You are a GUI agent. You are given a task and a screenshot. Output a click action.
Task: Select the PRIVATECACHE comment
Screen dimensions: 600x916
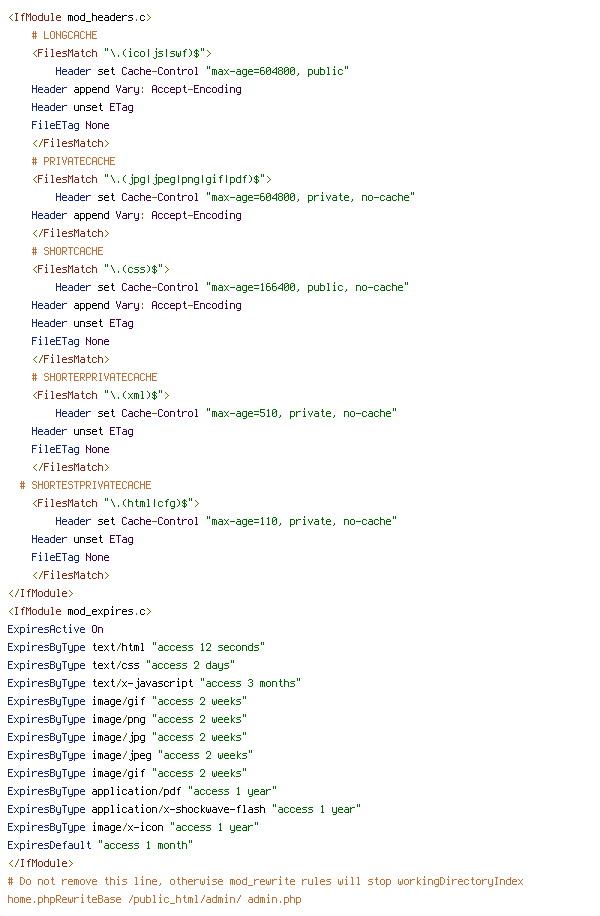pyautogui.click(x=74, y=161)
